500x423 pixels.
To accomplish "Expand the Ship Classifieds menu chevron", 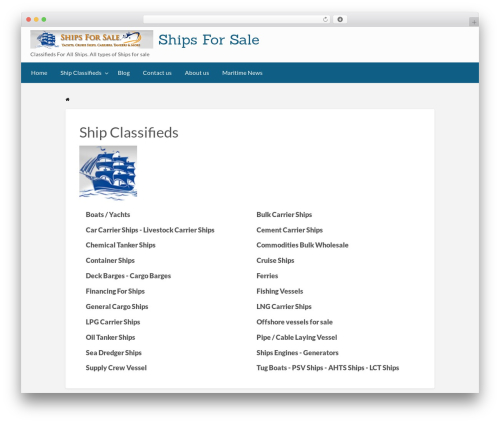I will click(x=106, y=73).
